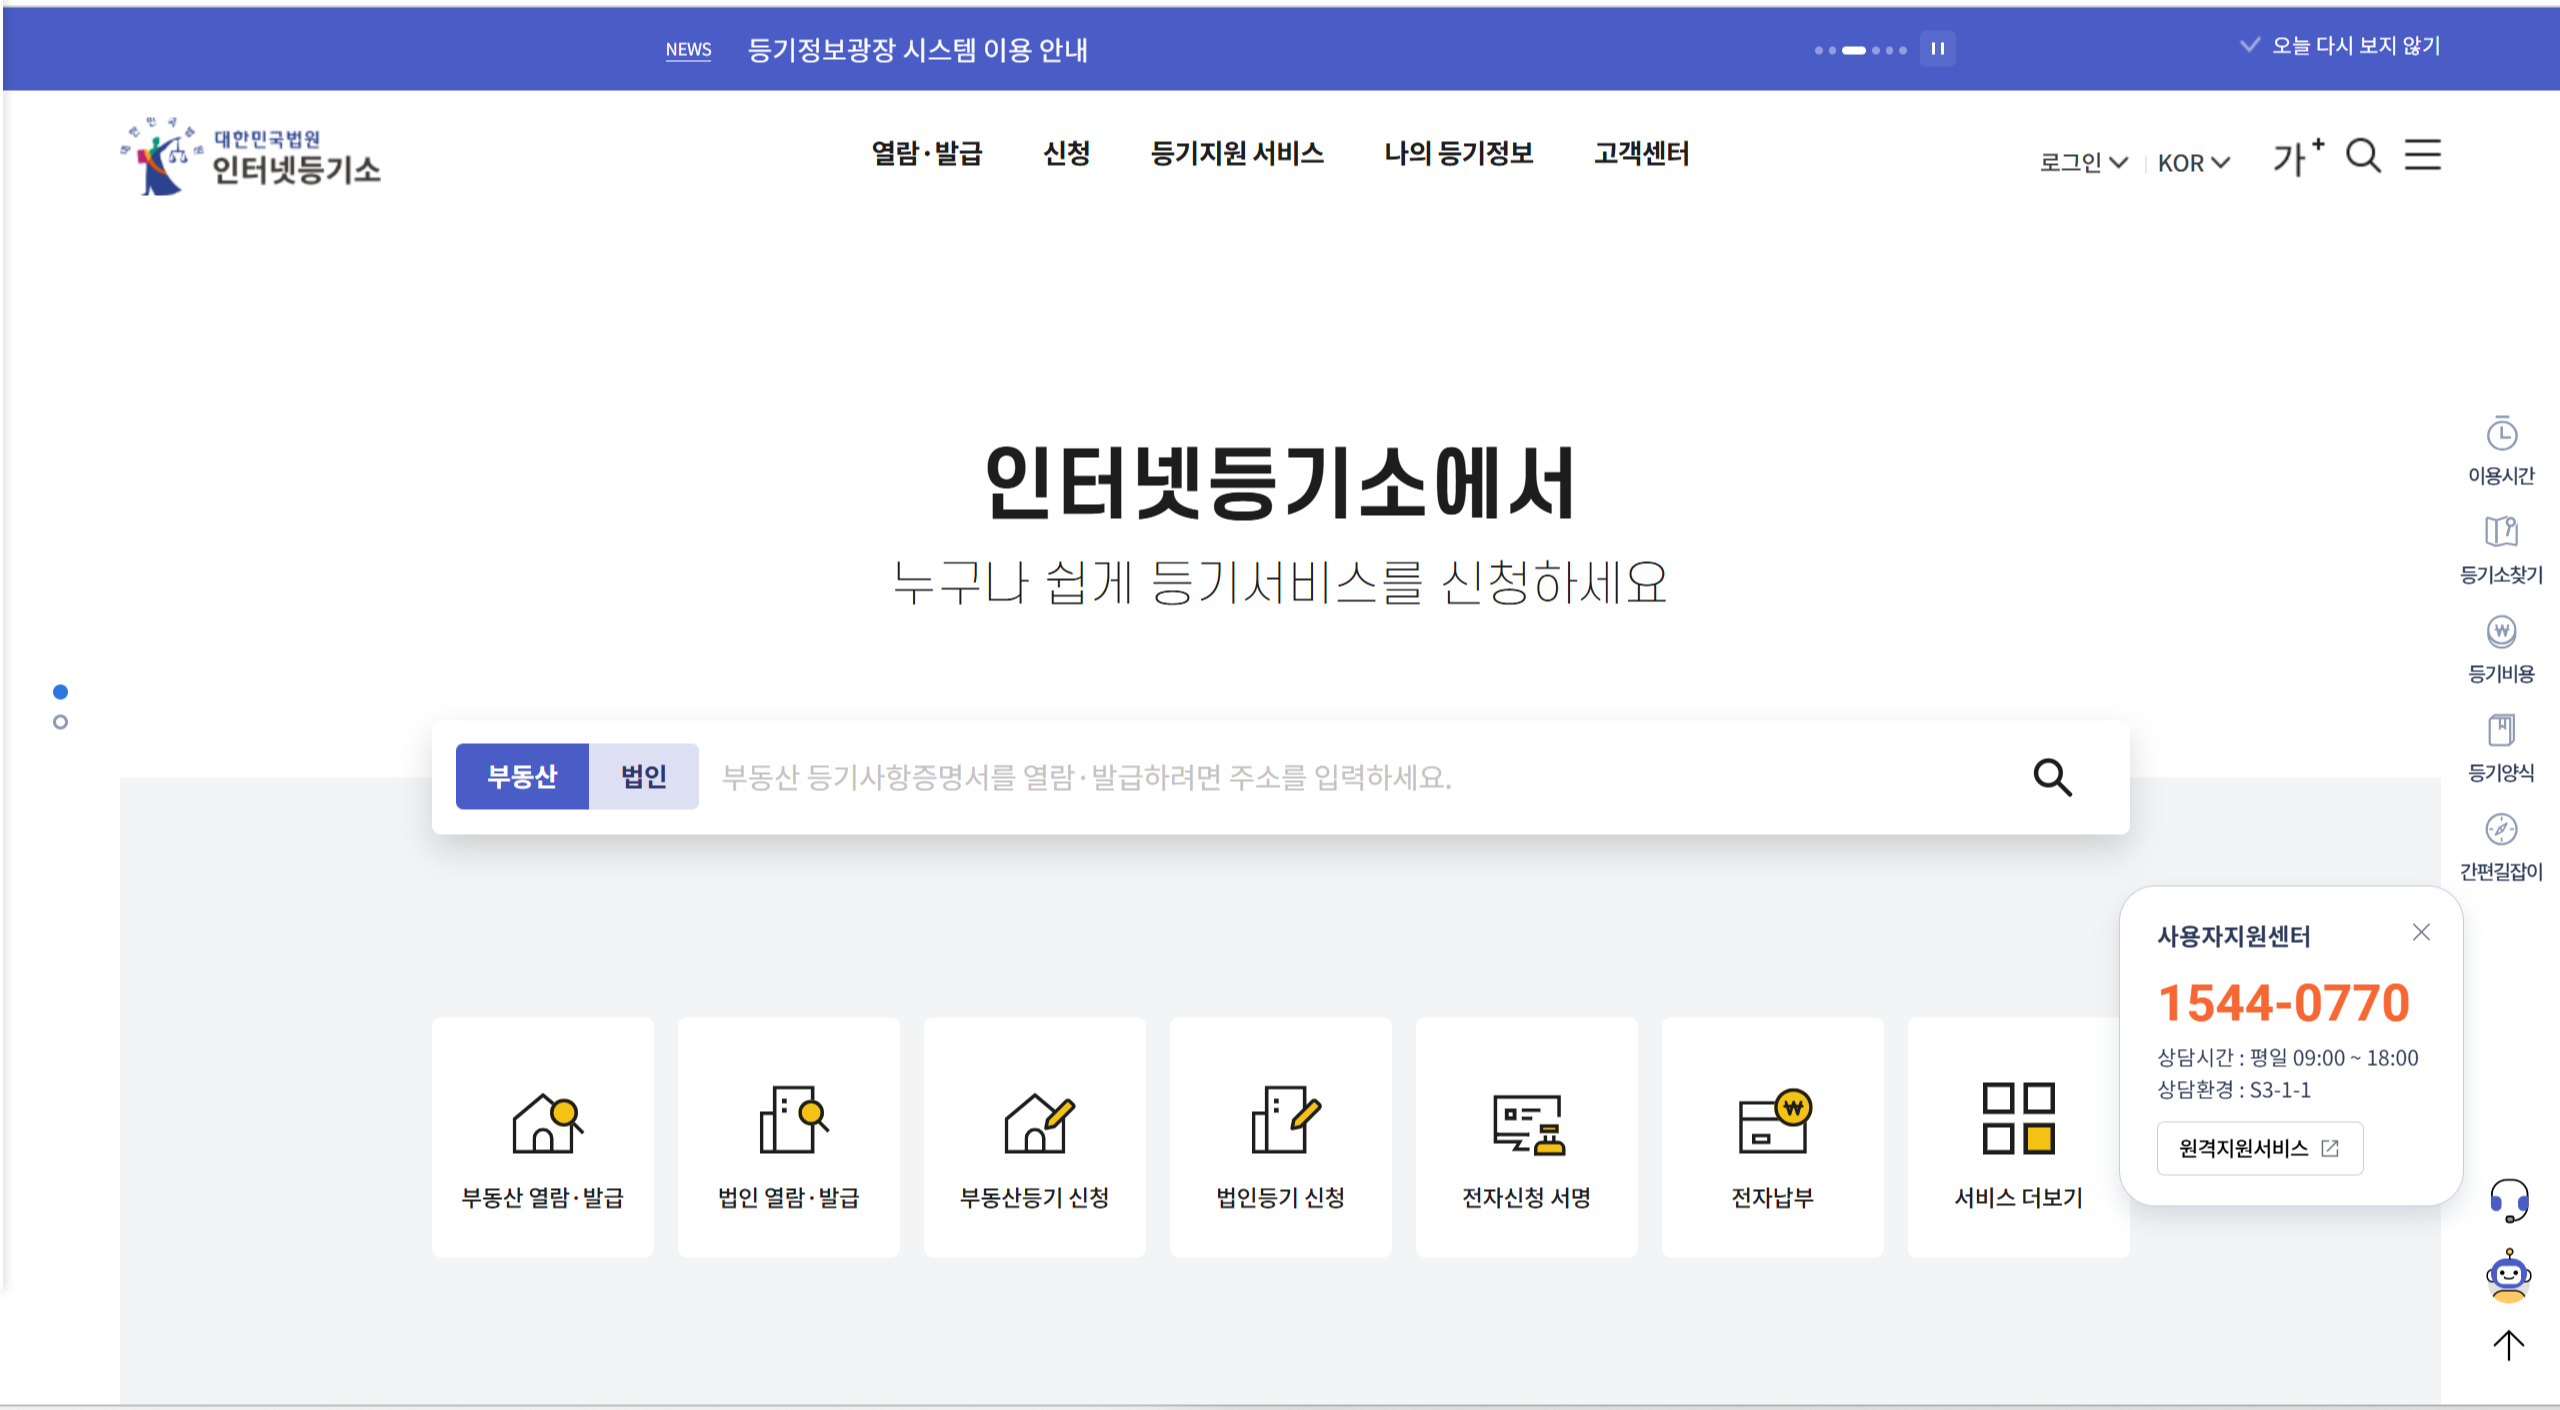Viewport: 2560px width, 1410px height.
Task: Open the 열람·발급 menu
Action: 927,154
